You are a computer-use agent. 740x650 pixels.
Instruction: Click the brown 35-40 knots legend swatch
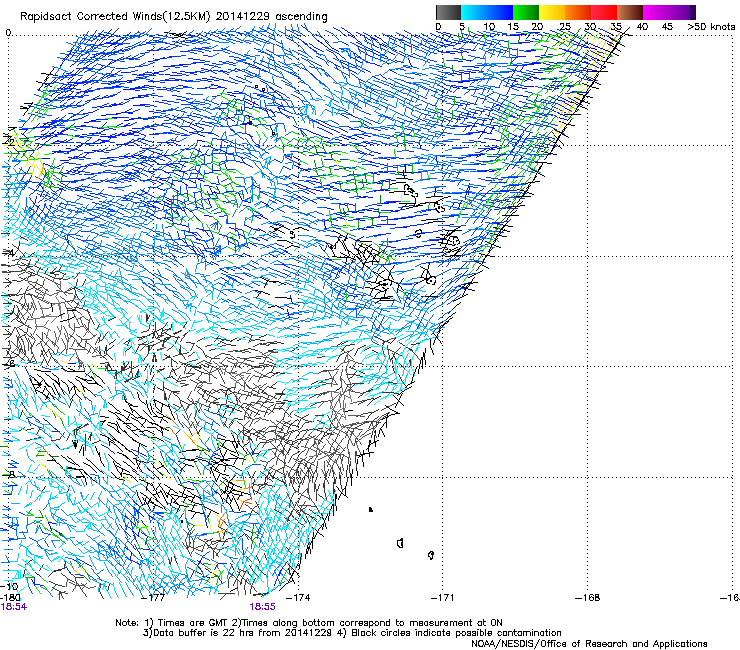tap(630, 12)
